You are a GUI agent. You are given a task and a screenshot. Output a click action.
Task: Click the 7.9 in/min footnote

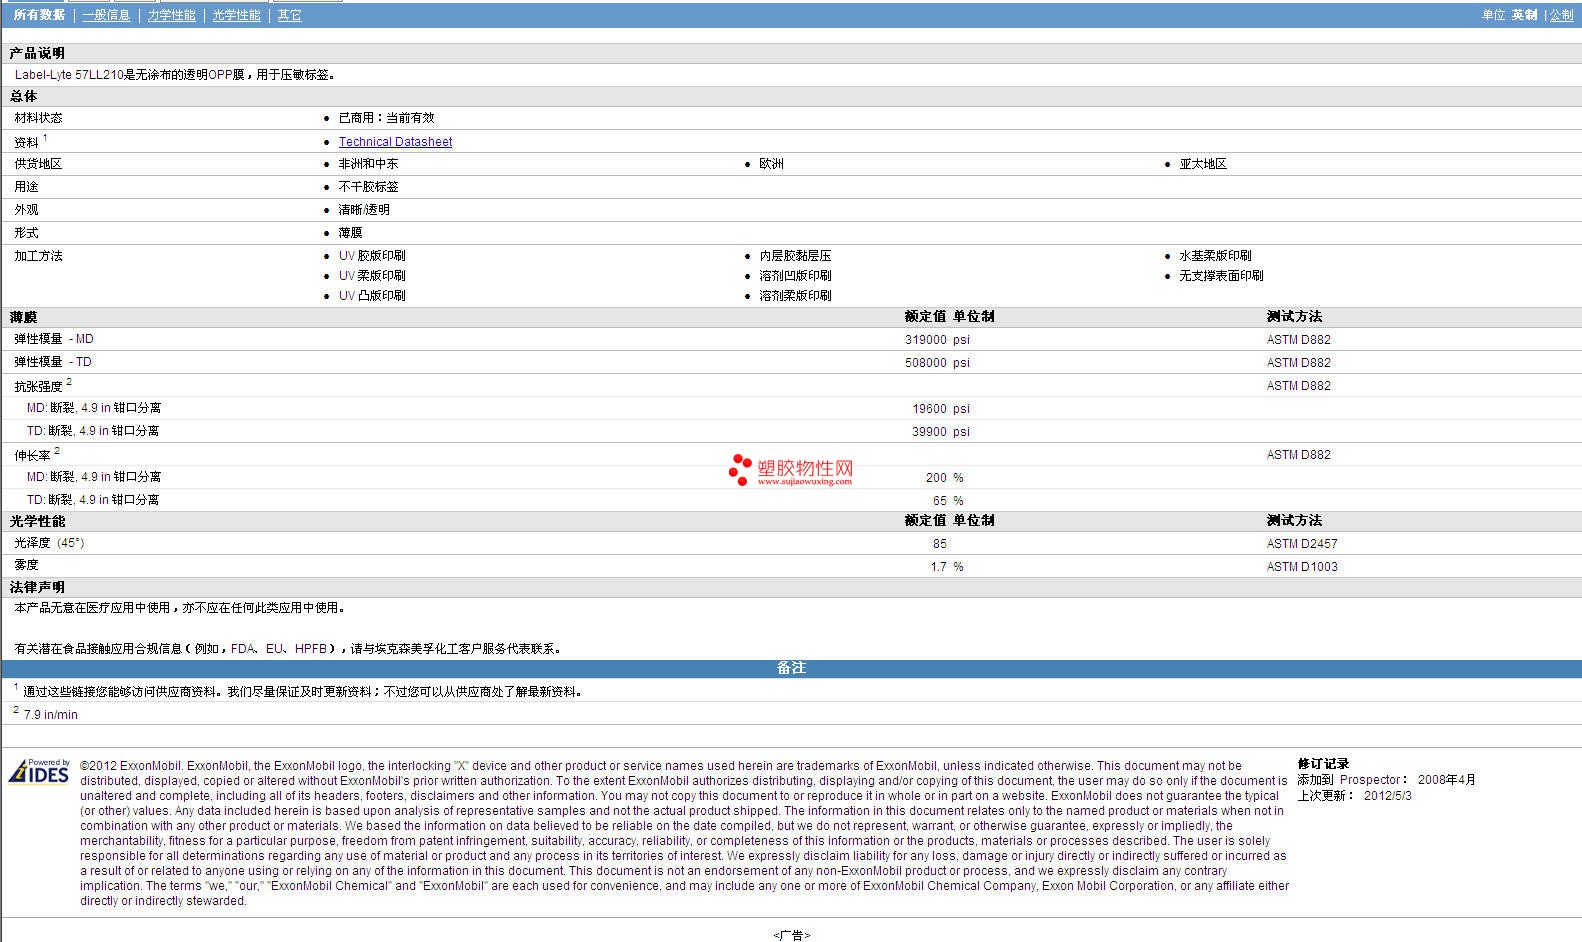point(50,715)
